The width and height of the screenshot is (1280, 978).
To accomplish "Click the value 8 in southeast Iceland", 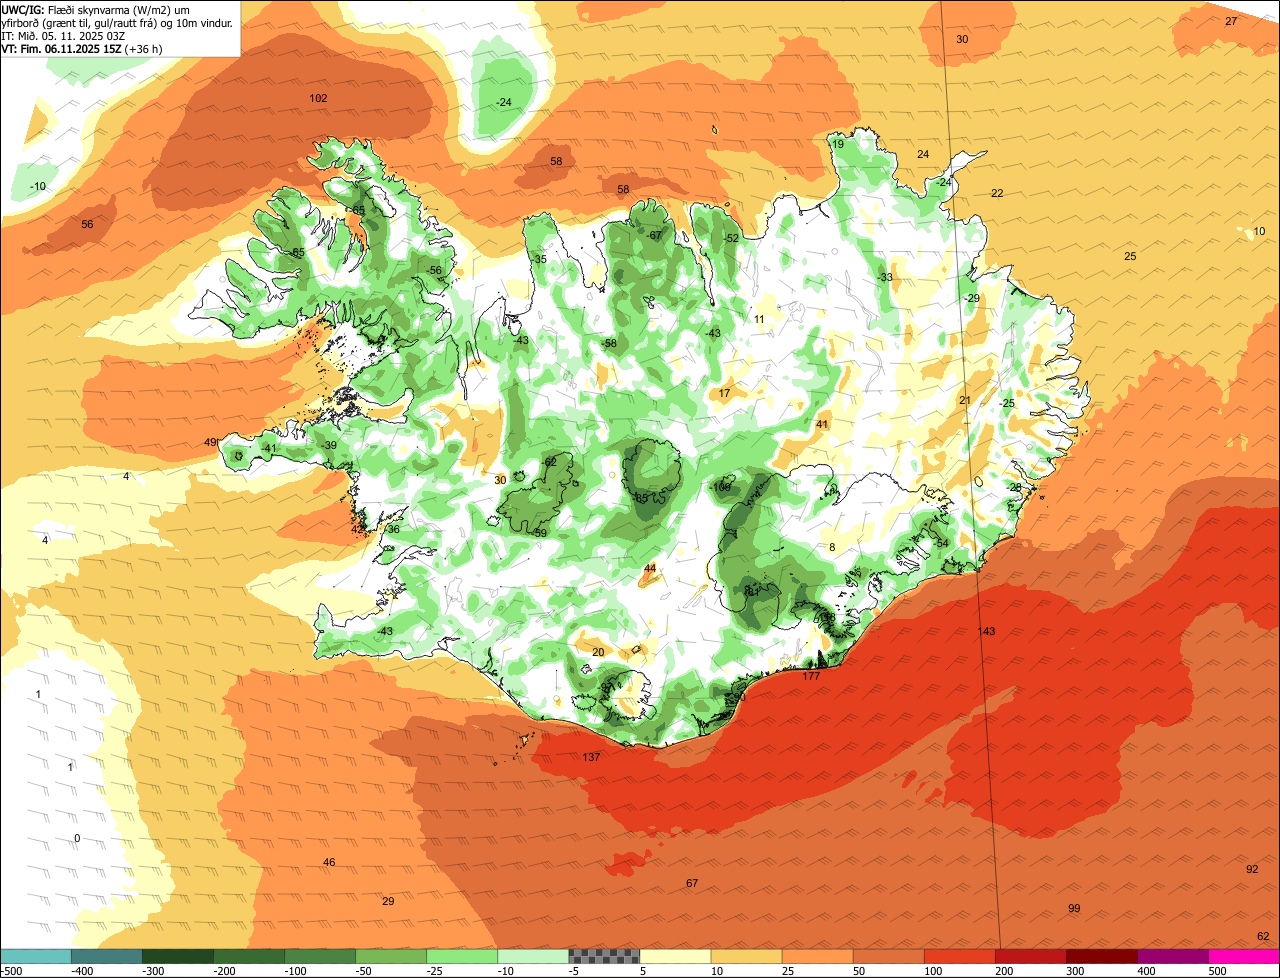I will click(x=832, y=547).
